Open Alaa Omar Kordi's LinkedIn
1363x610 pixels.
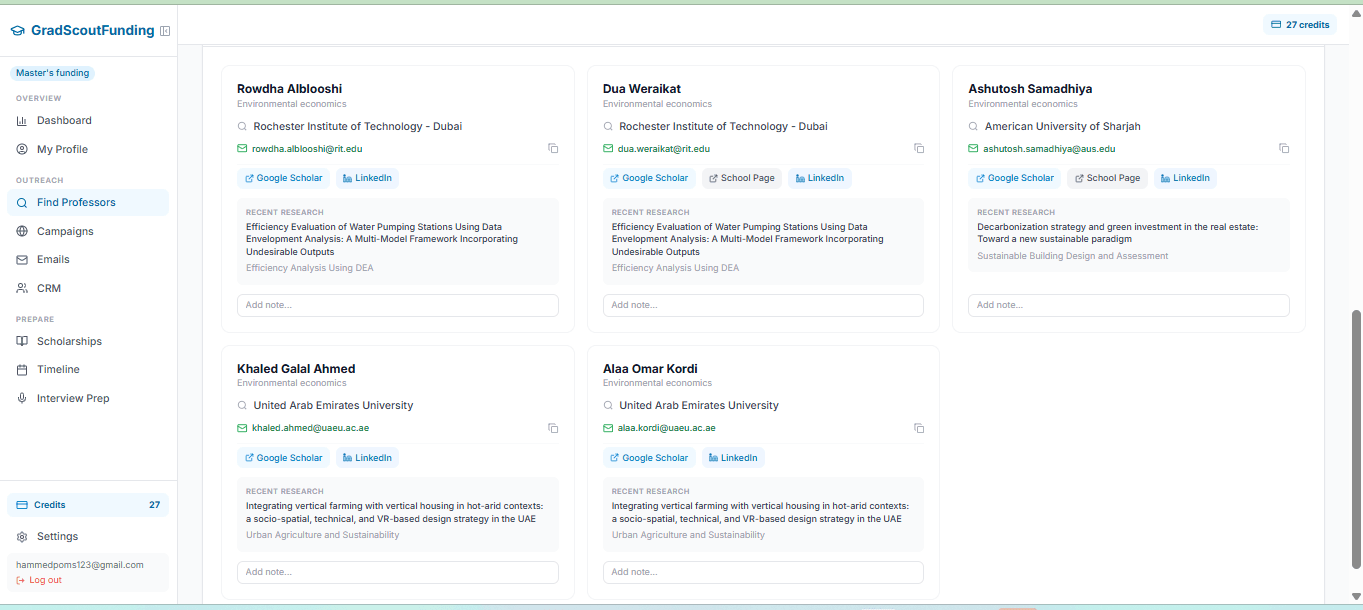coord(733,458)
